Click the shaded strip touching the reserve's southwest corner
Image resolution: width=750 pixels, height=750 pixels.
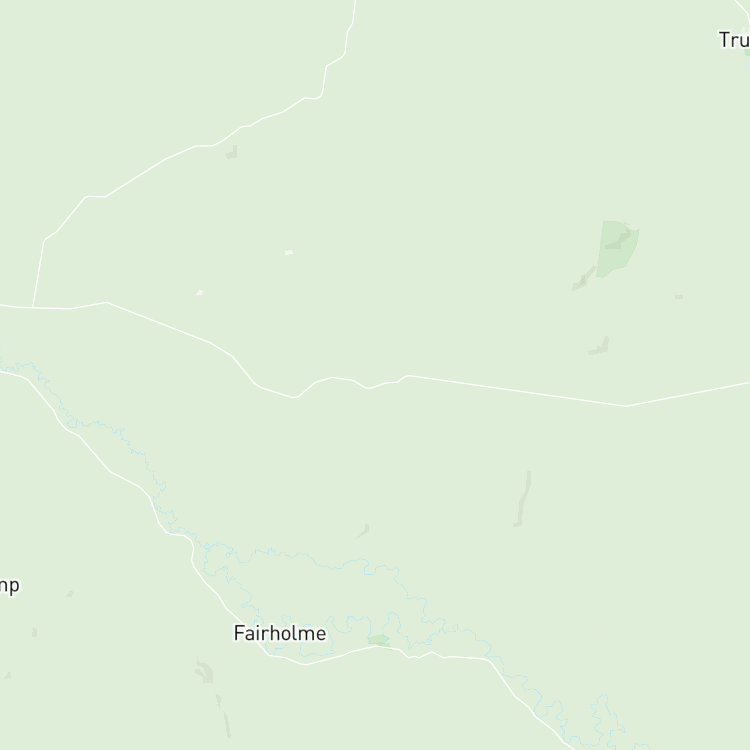click(584, 278)
